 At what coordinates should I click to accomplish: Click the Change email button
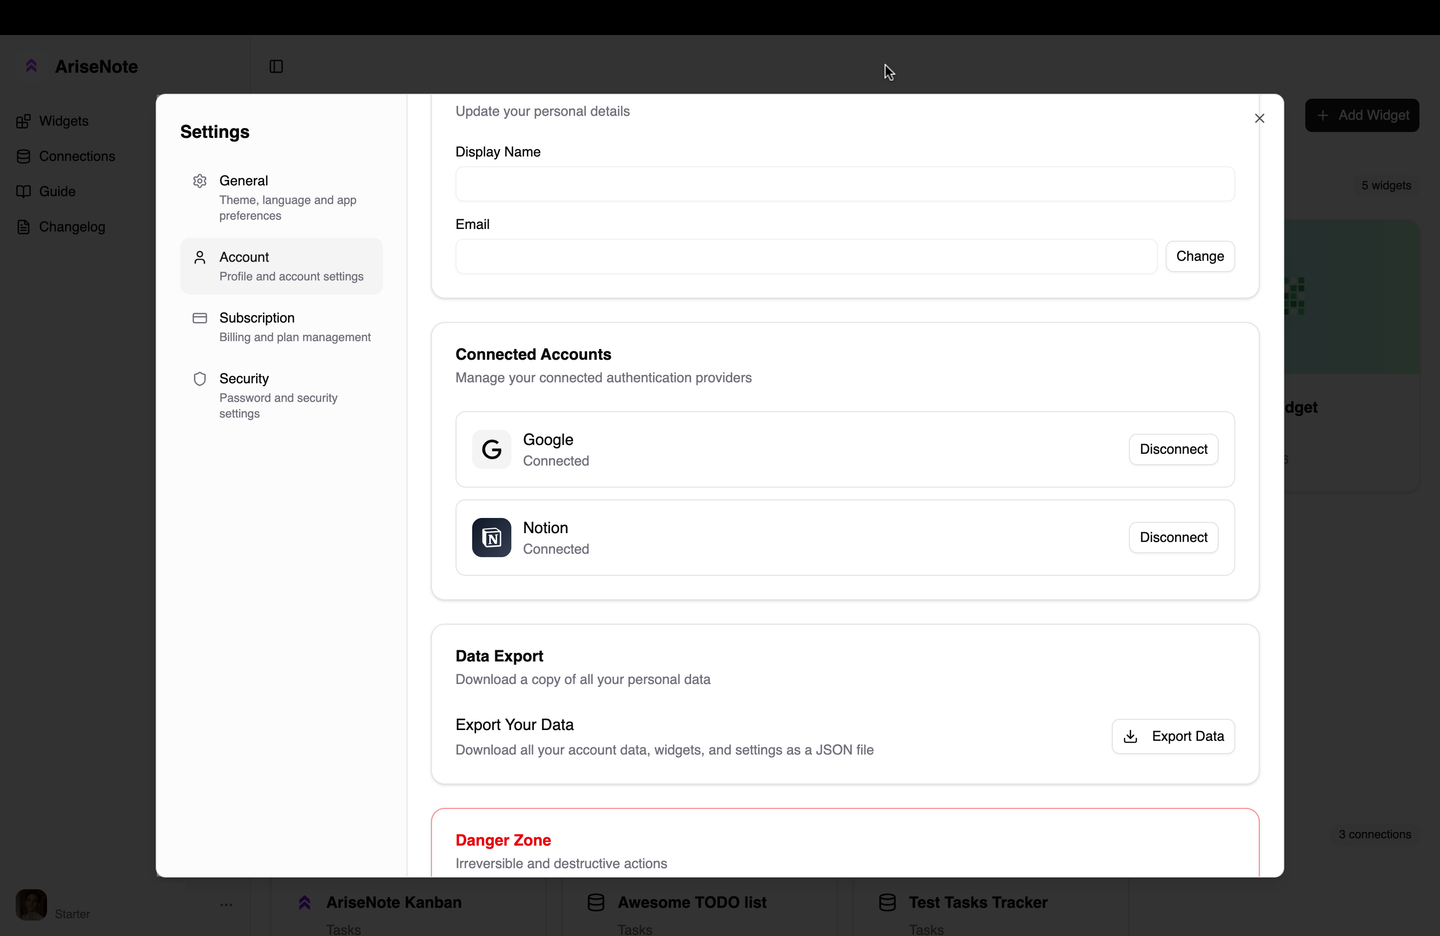(x=1200, y=256)
